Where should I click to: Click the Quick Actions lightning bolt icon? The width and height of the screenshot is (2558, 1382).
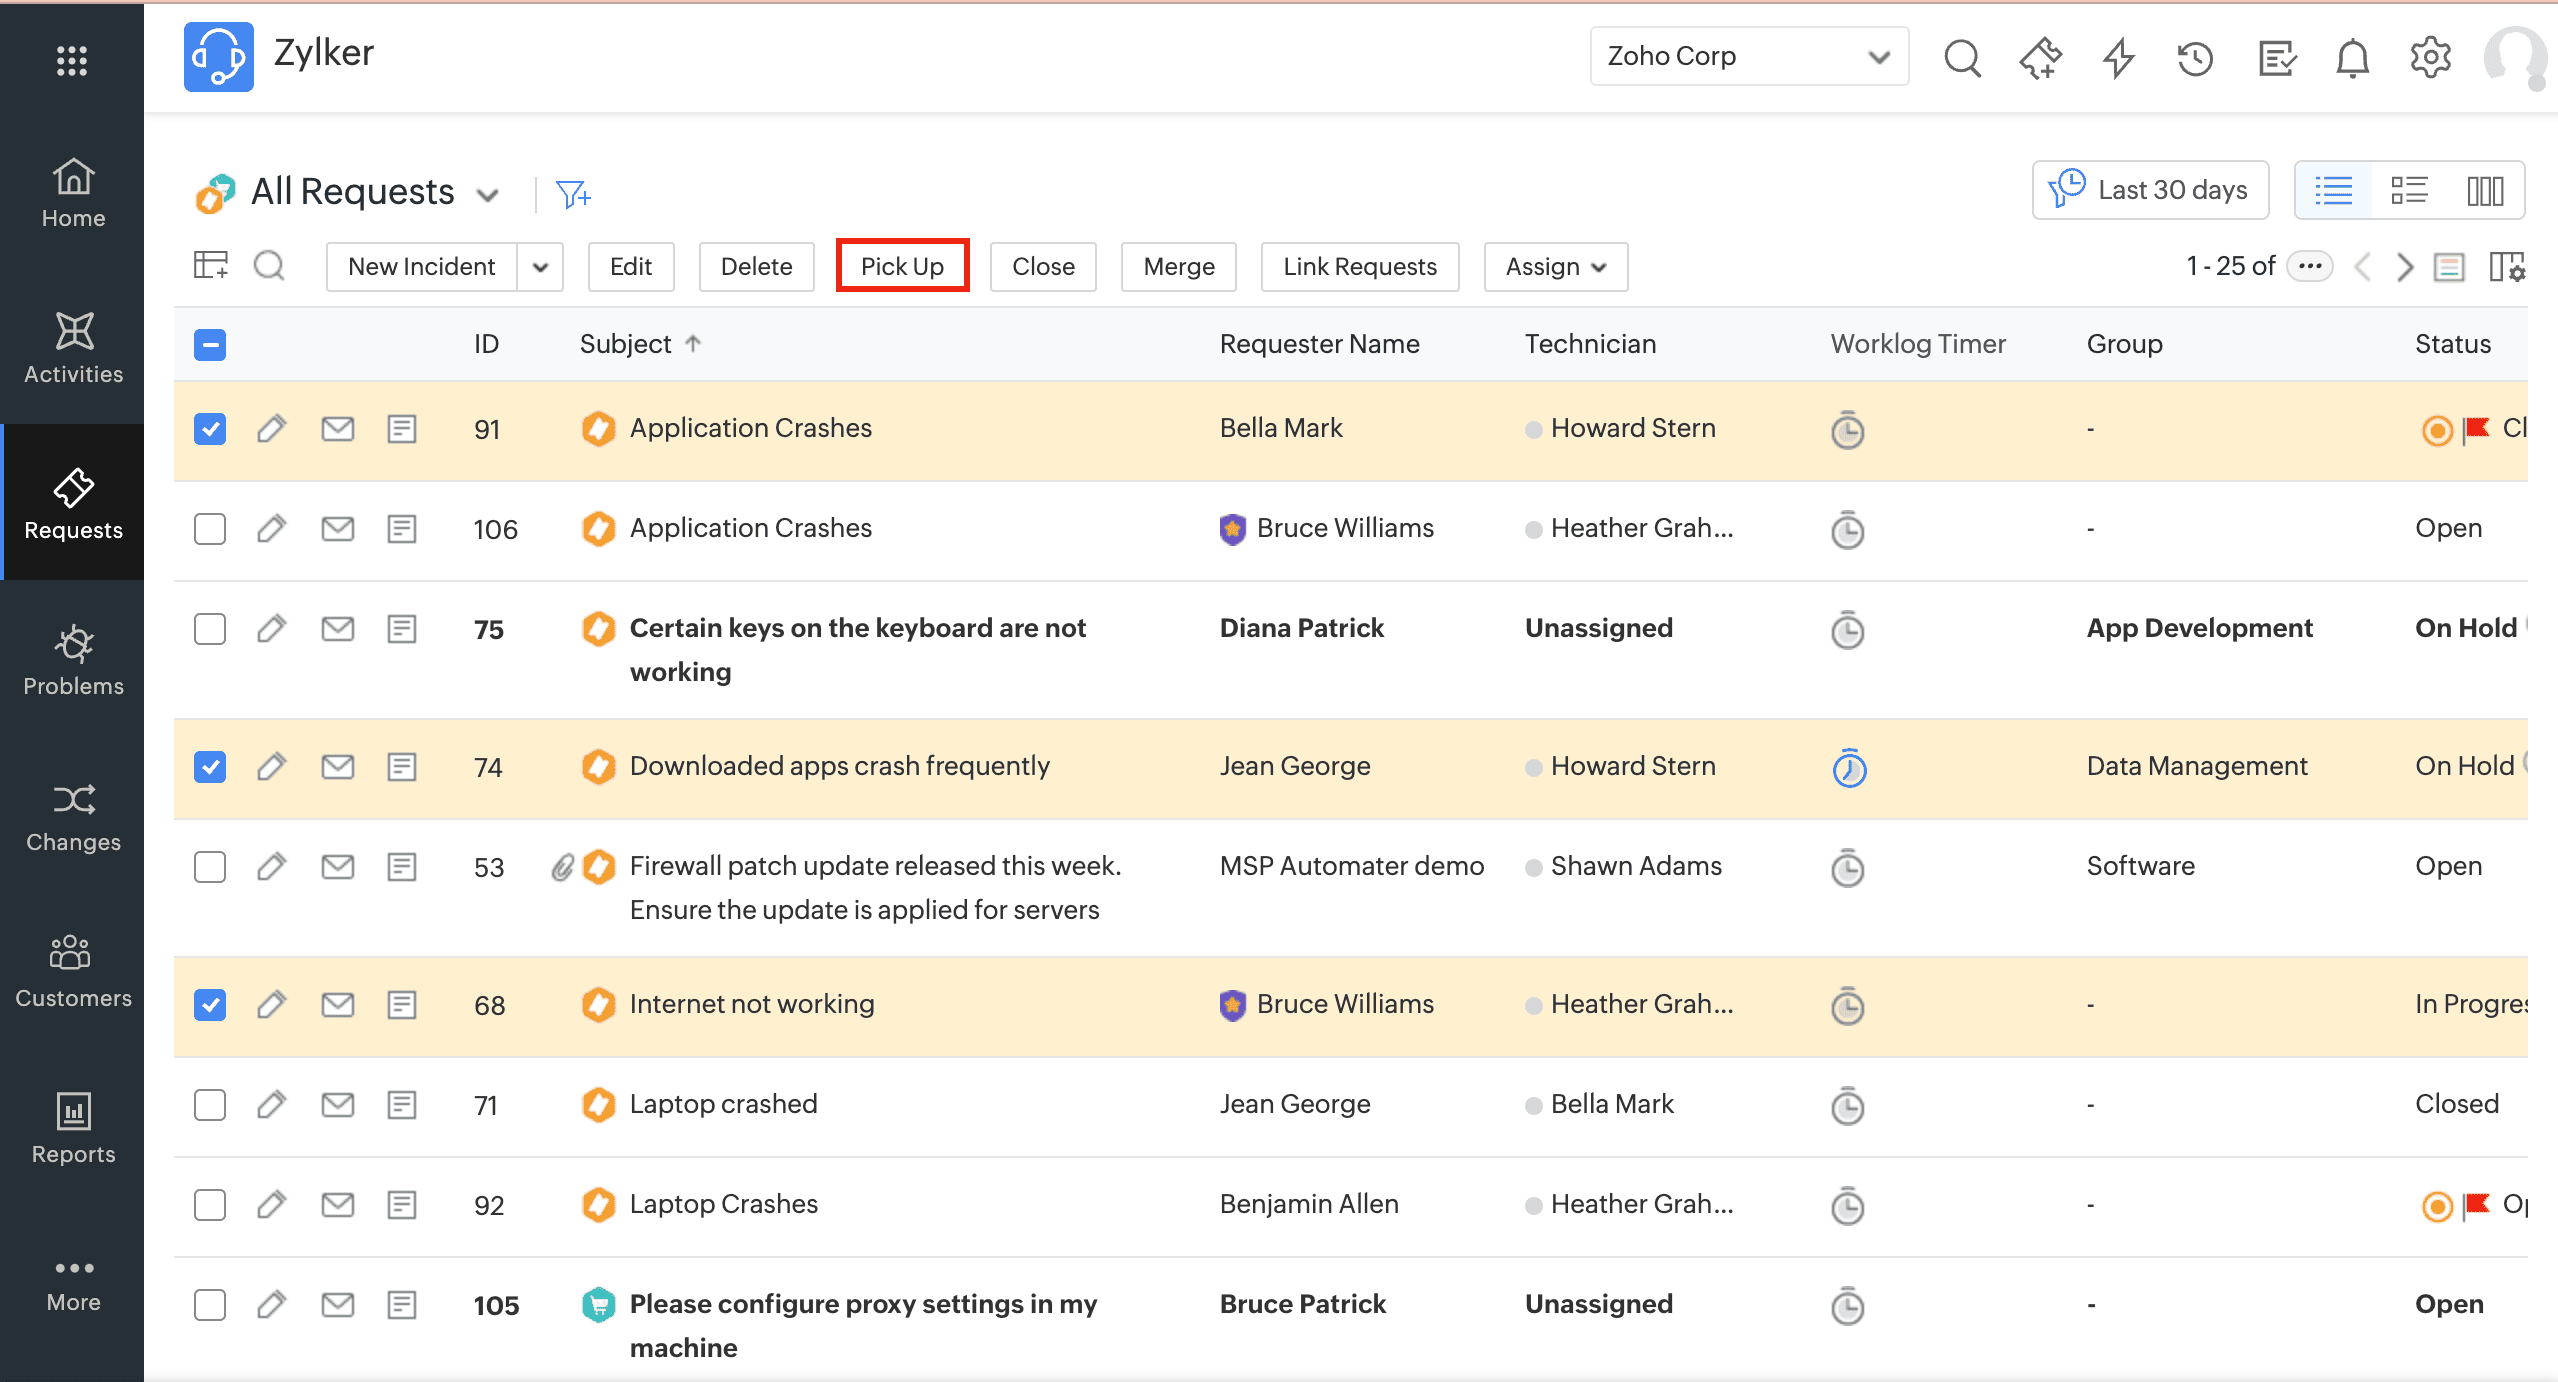click(x=2118, y=58)
